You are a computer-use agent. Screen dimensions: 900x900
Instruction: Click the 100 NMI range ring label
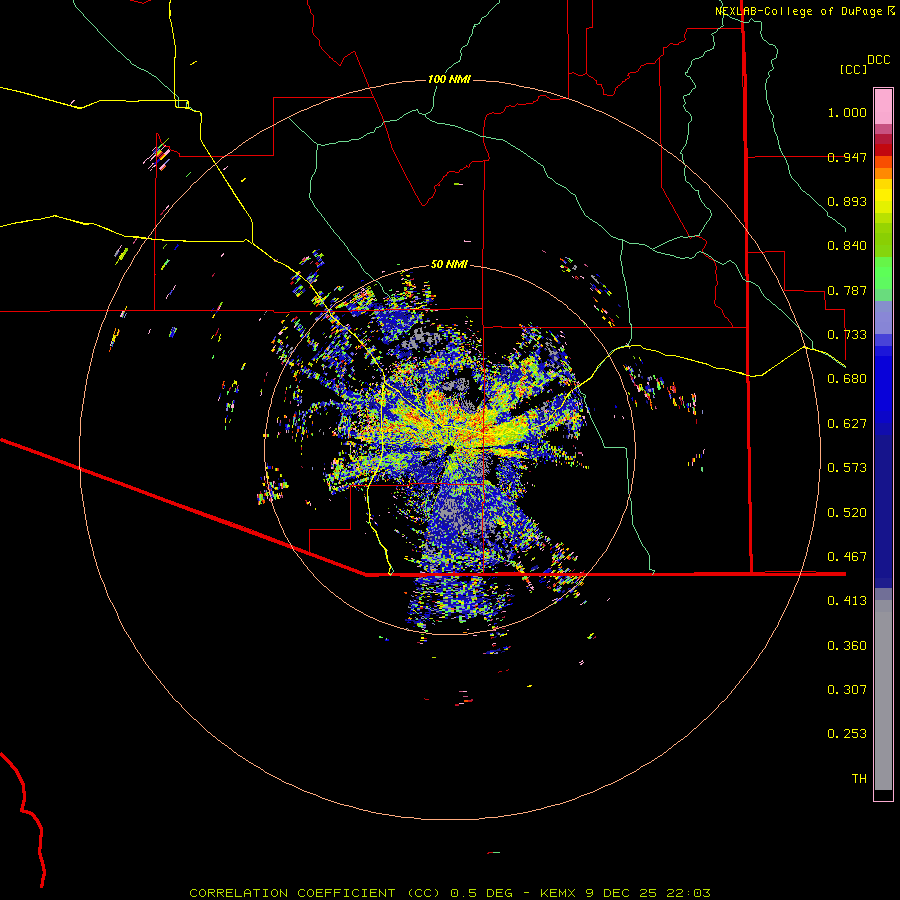(x=449, y=79)
